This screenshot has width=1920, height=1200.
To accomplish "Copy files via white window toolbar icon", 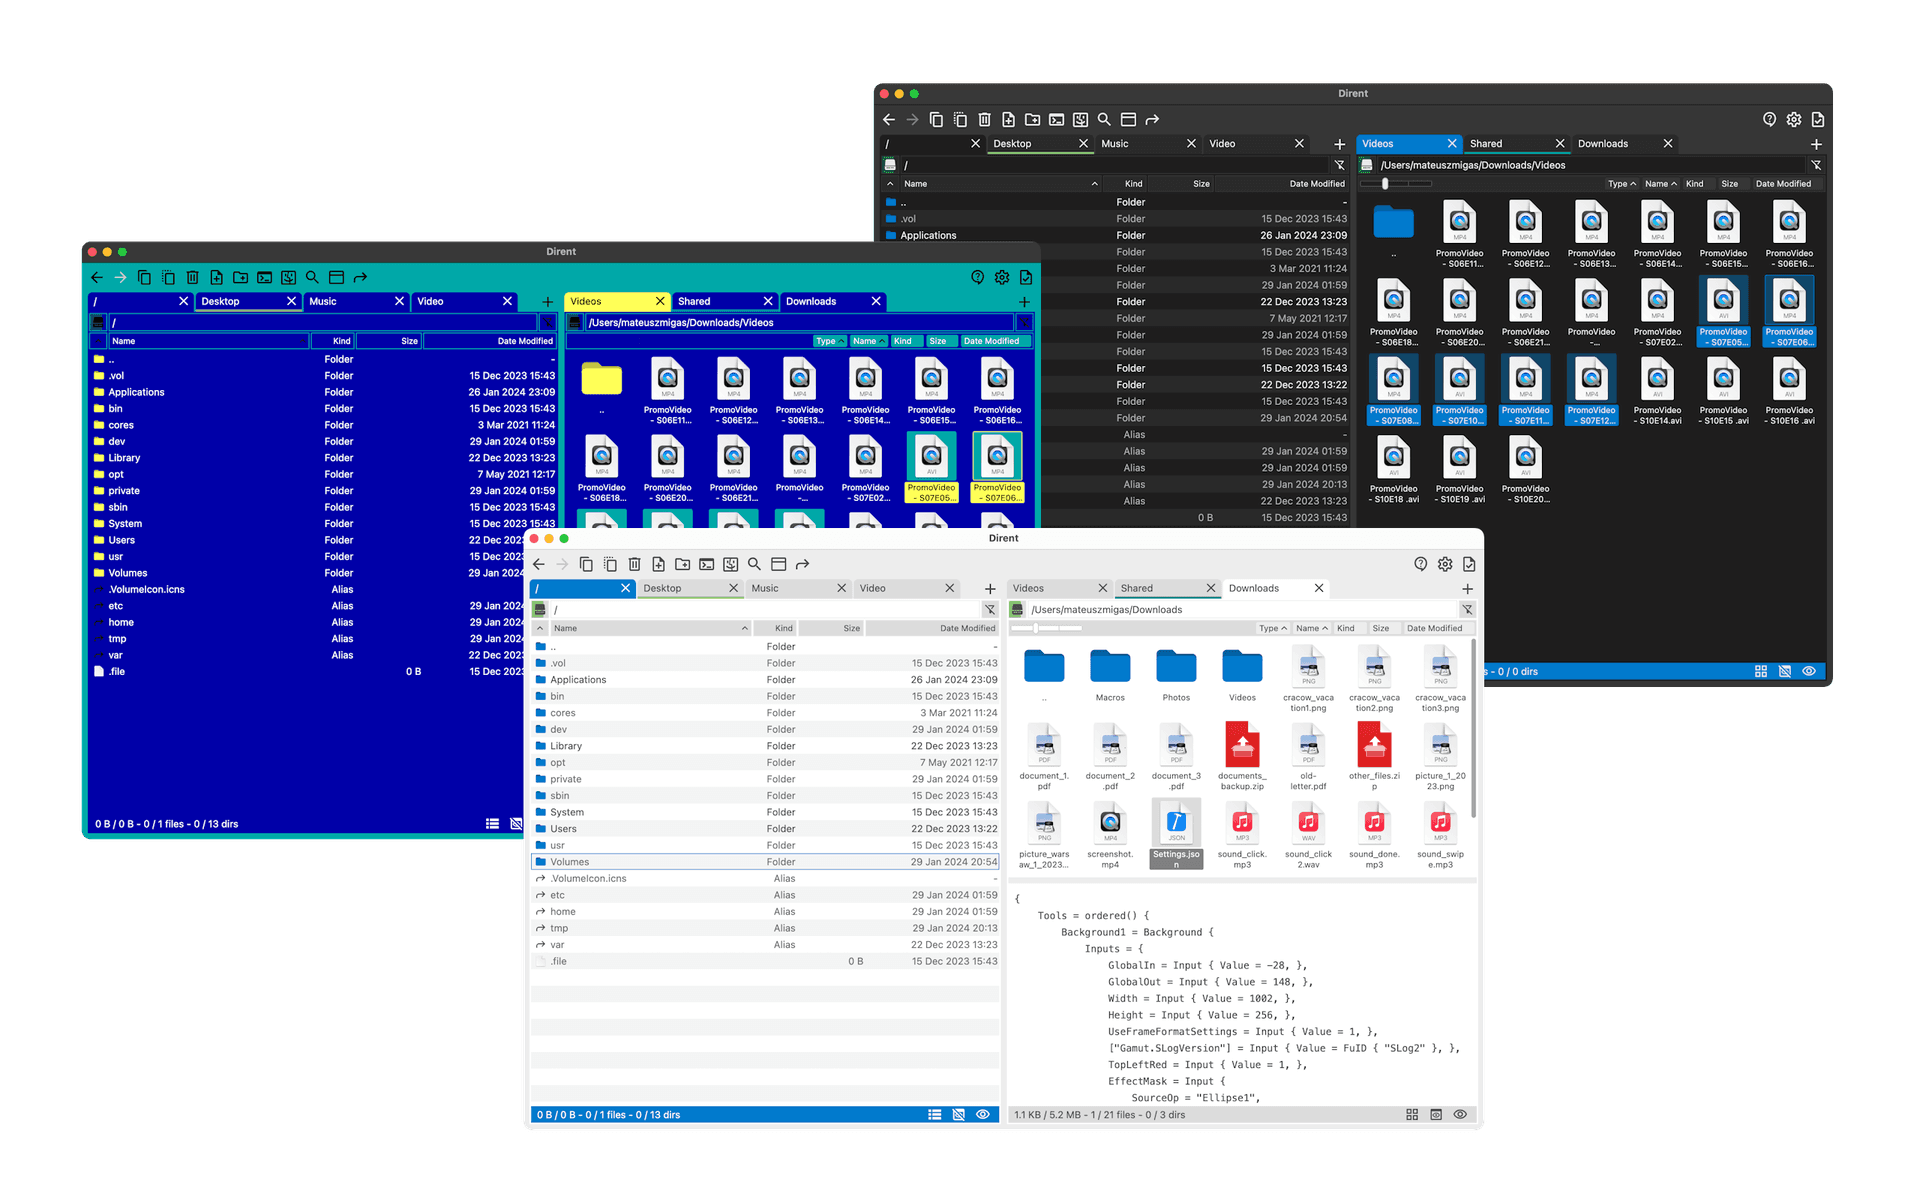I will (x=587, y=565).
